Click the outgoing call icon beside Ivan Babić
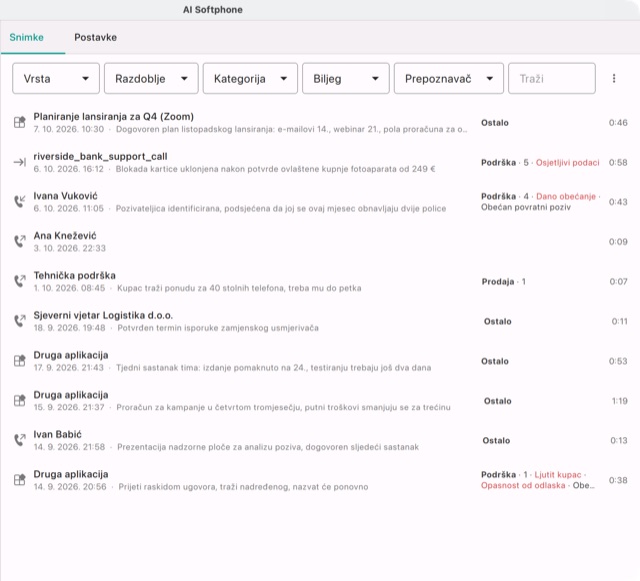The width and height of the screenshot is (640, 581). [20, 440]
